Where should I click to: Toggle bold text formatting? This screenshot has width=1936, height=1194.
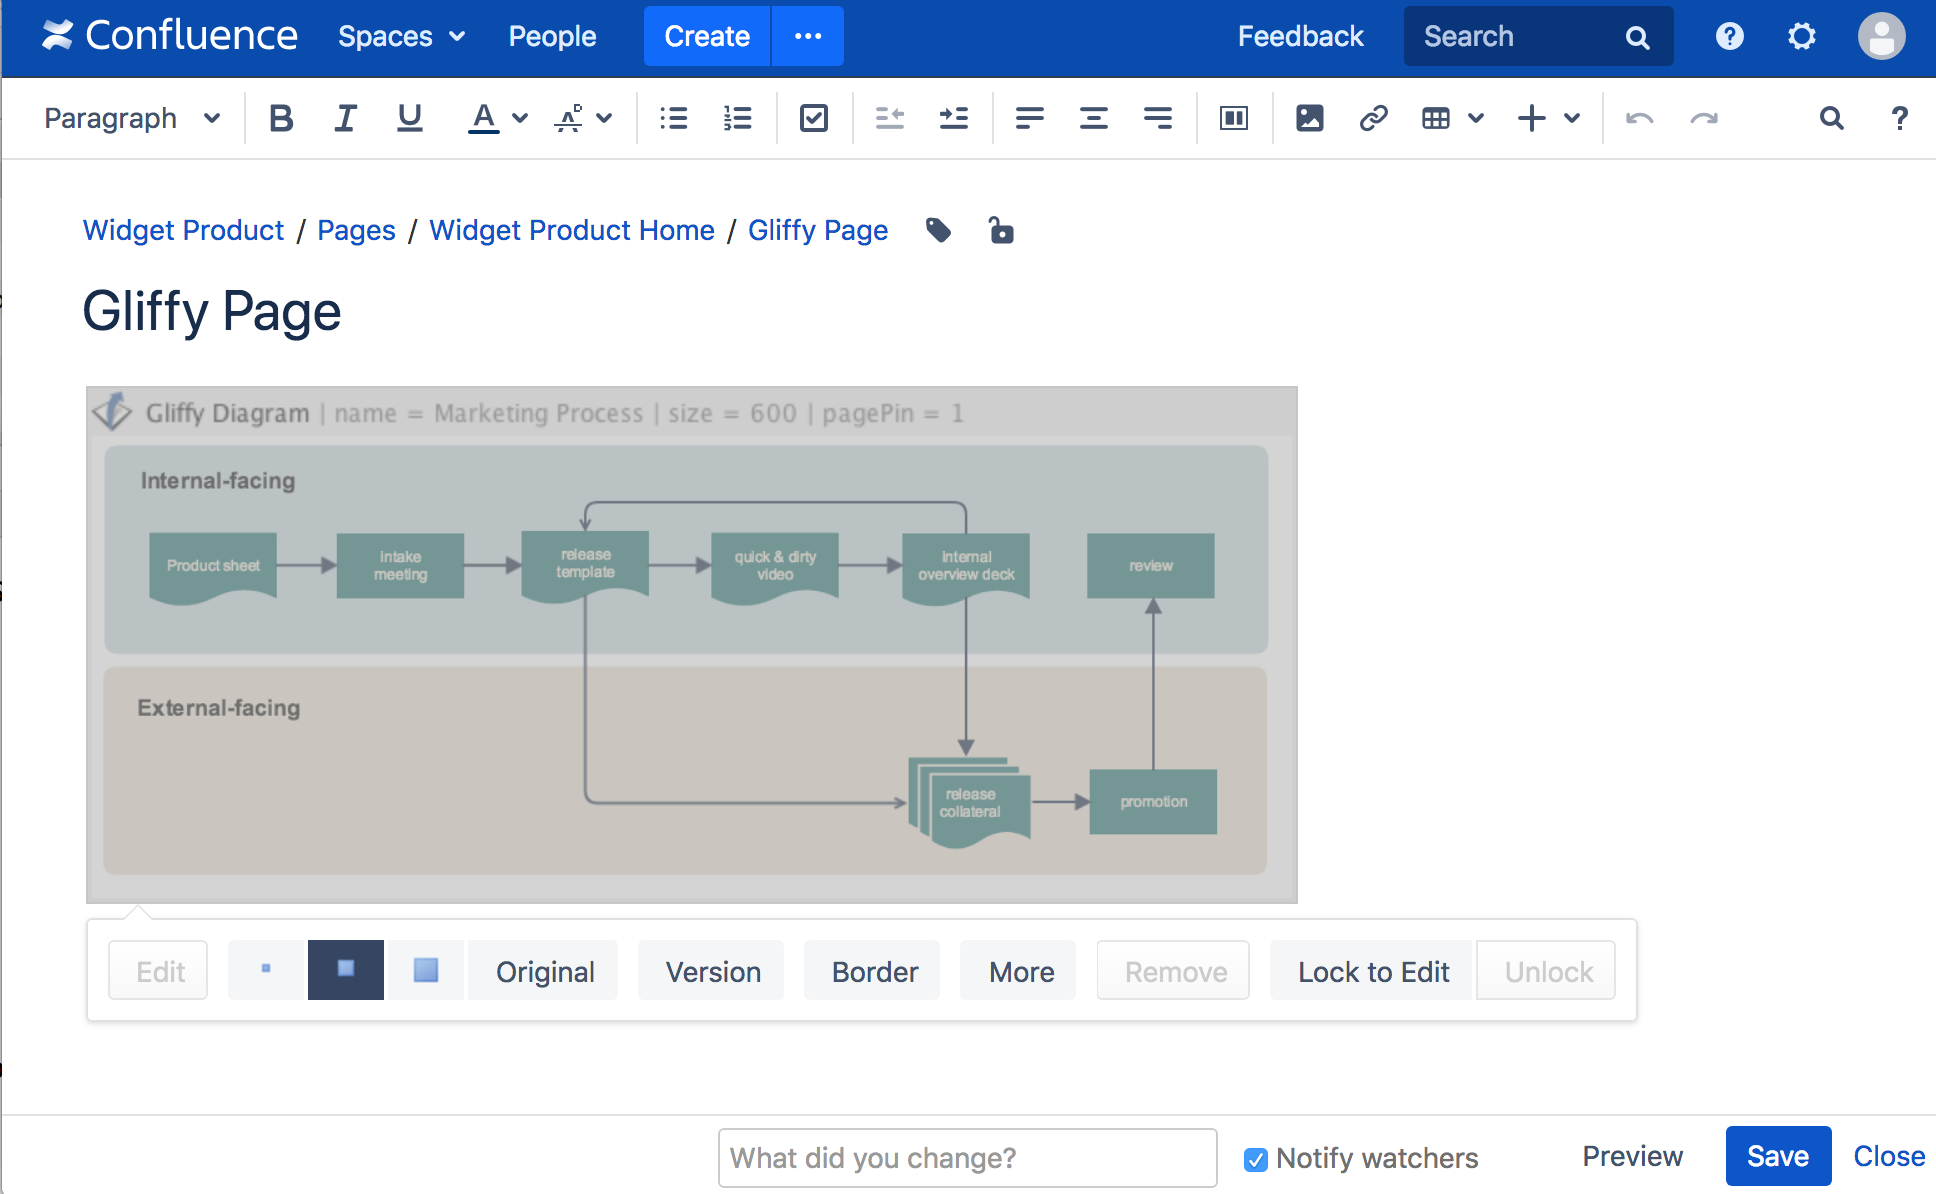point(281,118)
